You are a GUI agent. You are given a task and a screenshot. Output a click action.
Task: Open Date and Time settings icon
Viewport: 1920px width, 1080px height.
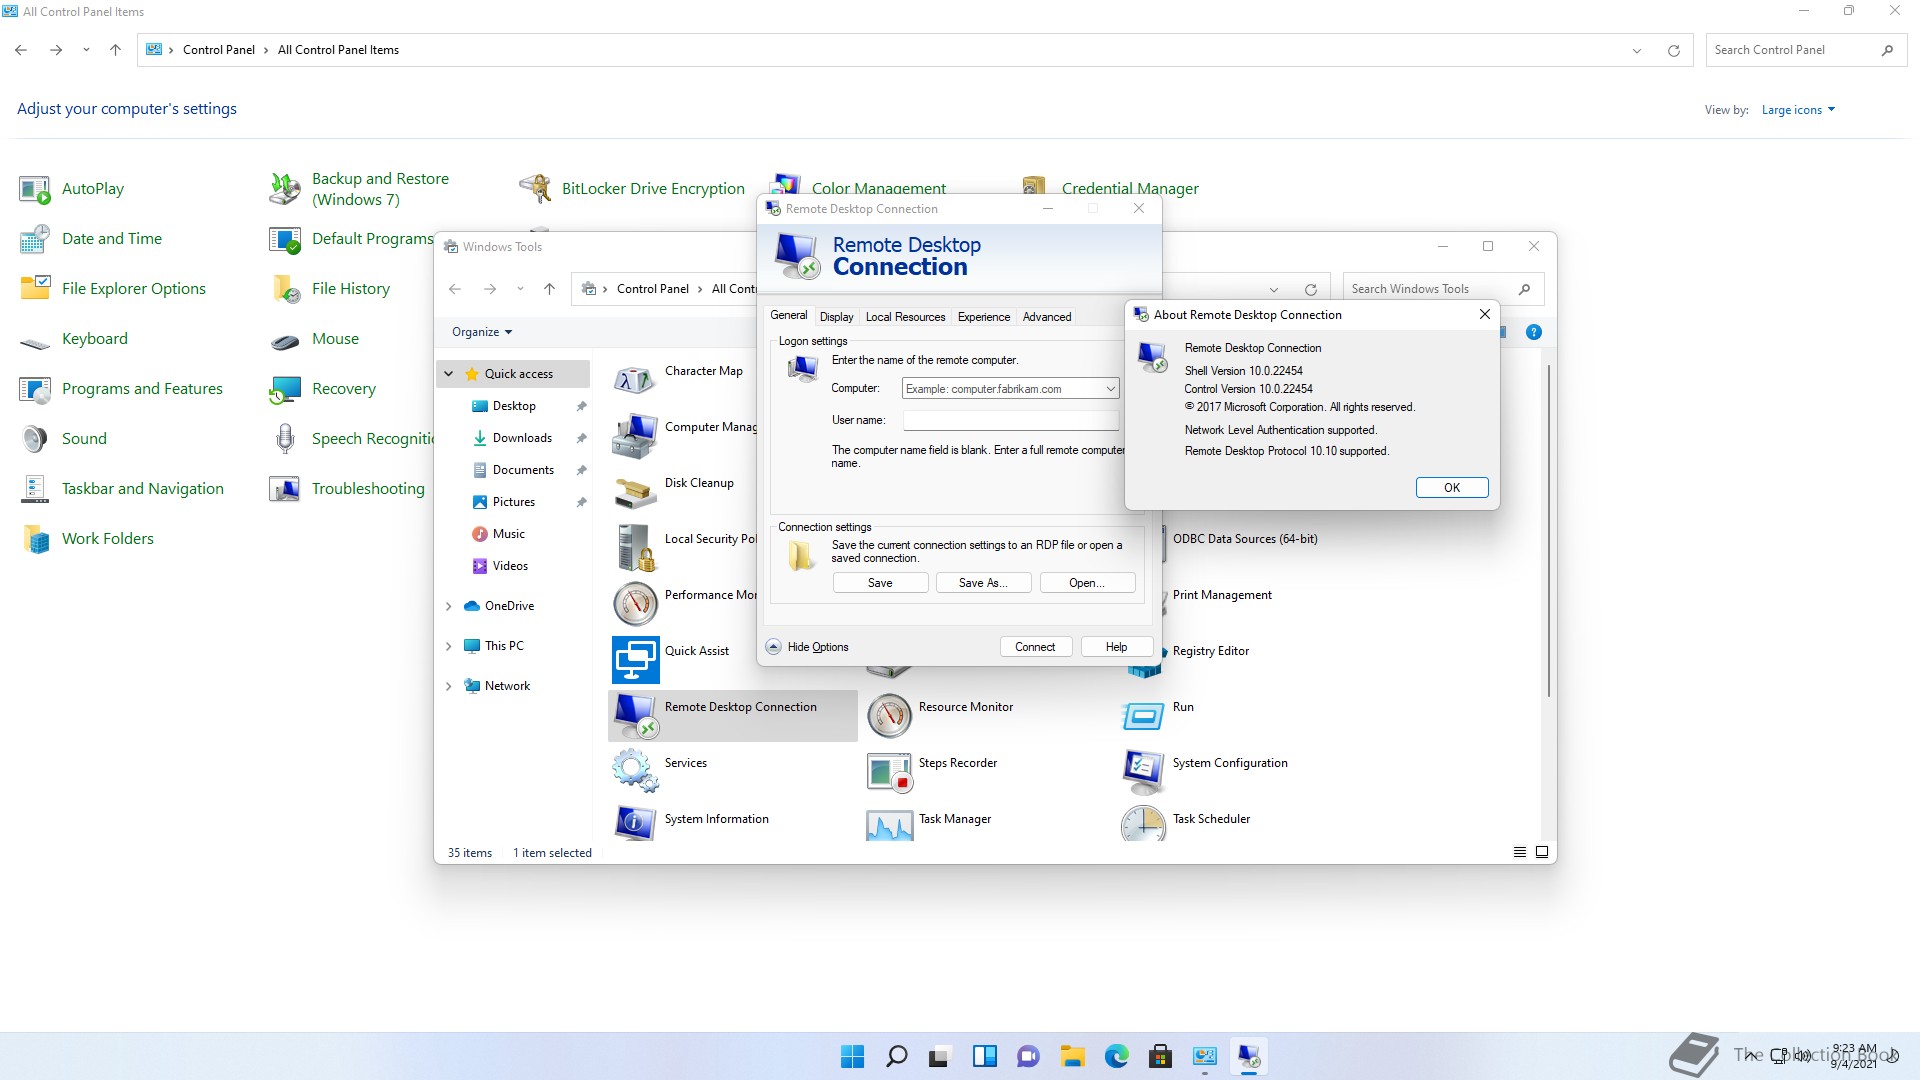(x=35, y=239)
